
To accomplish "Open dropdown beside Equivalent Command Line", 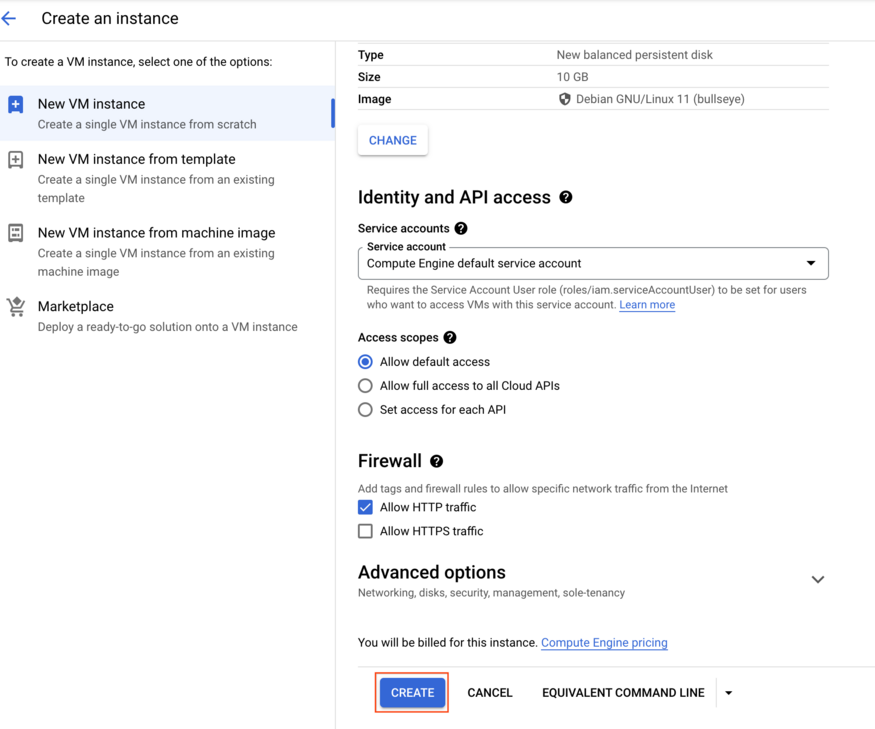I will [728, 692].
